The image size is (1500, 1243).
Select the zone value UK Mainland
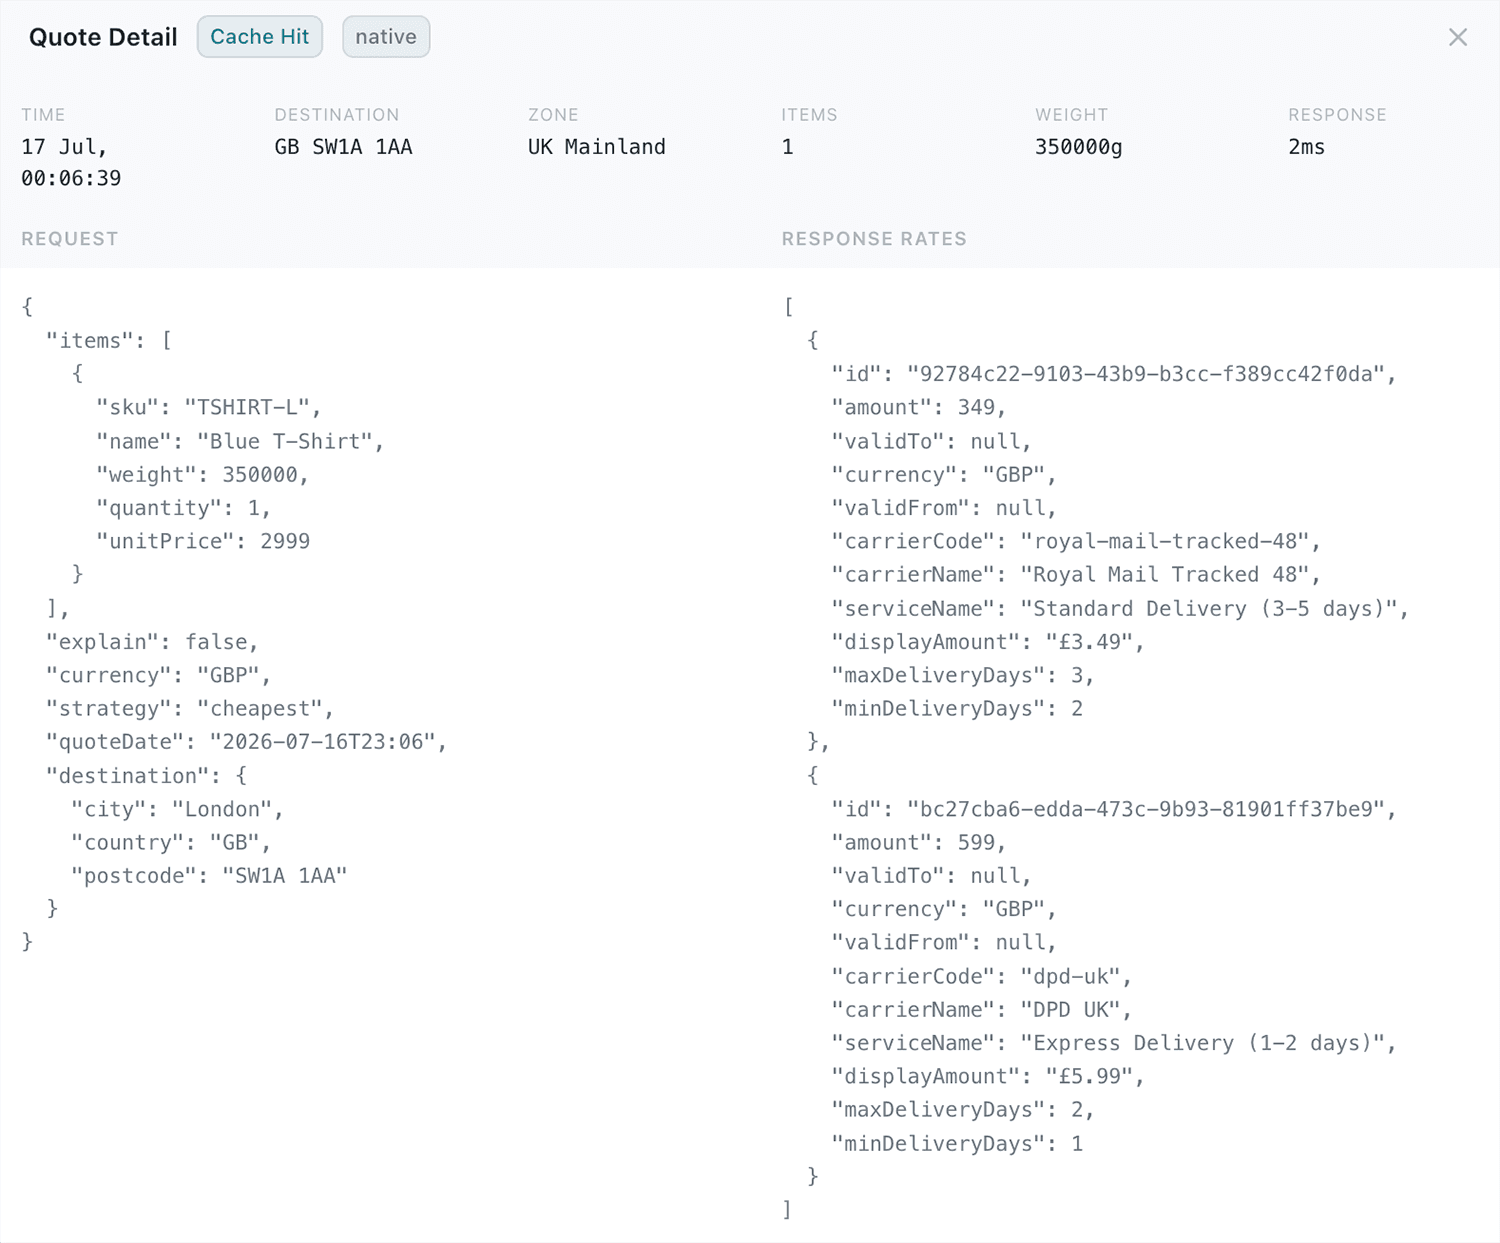click(597, 147)
